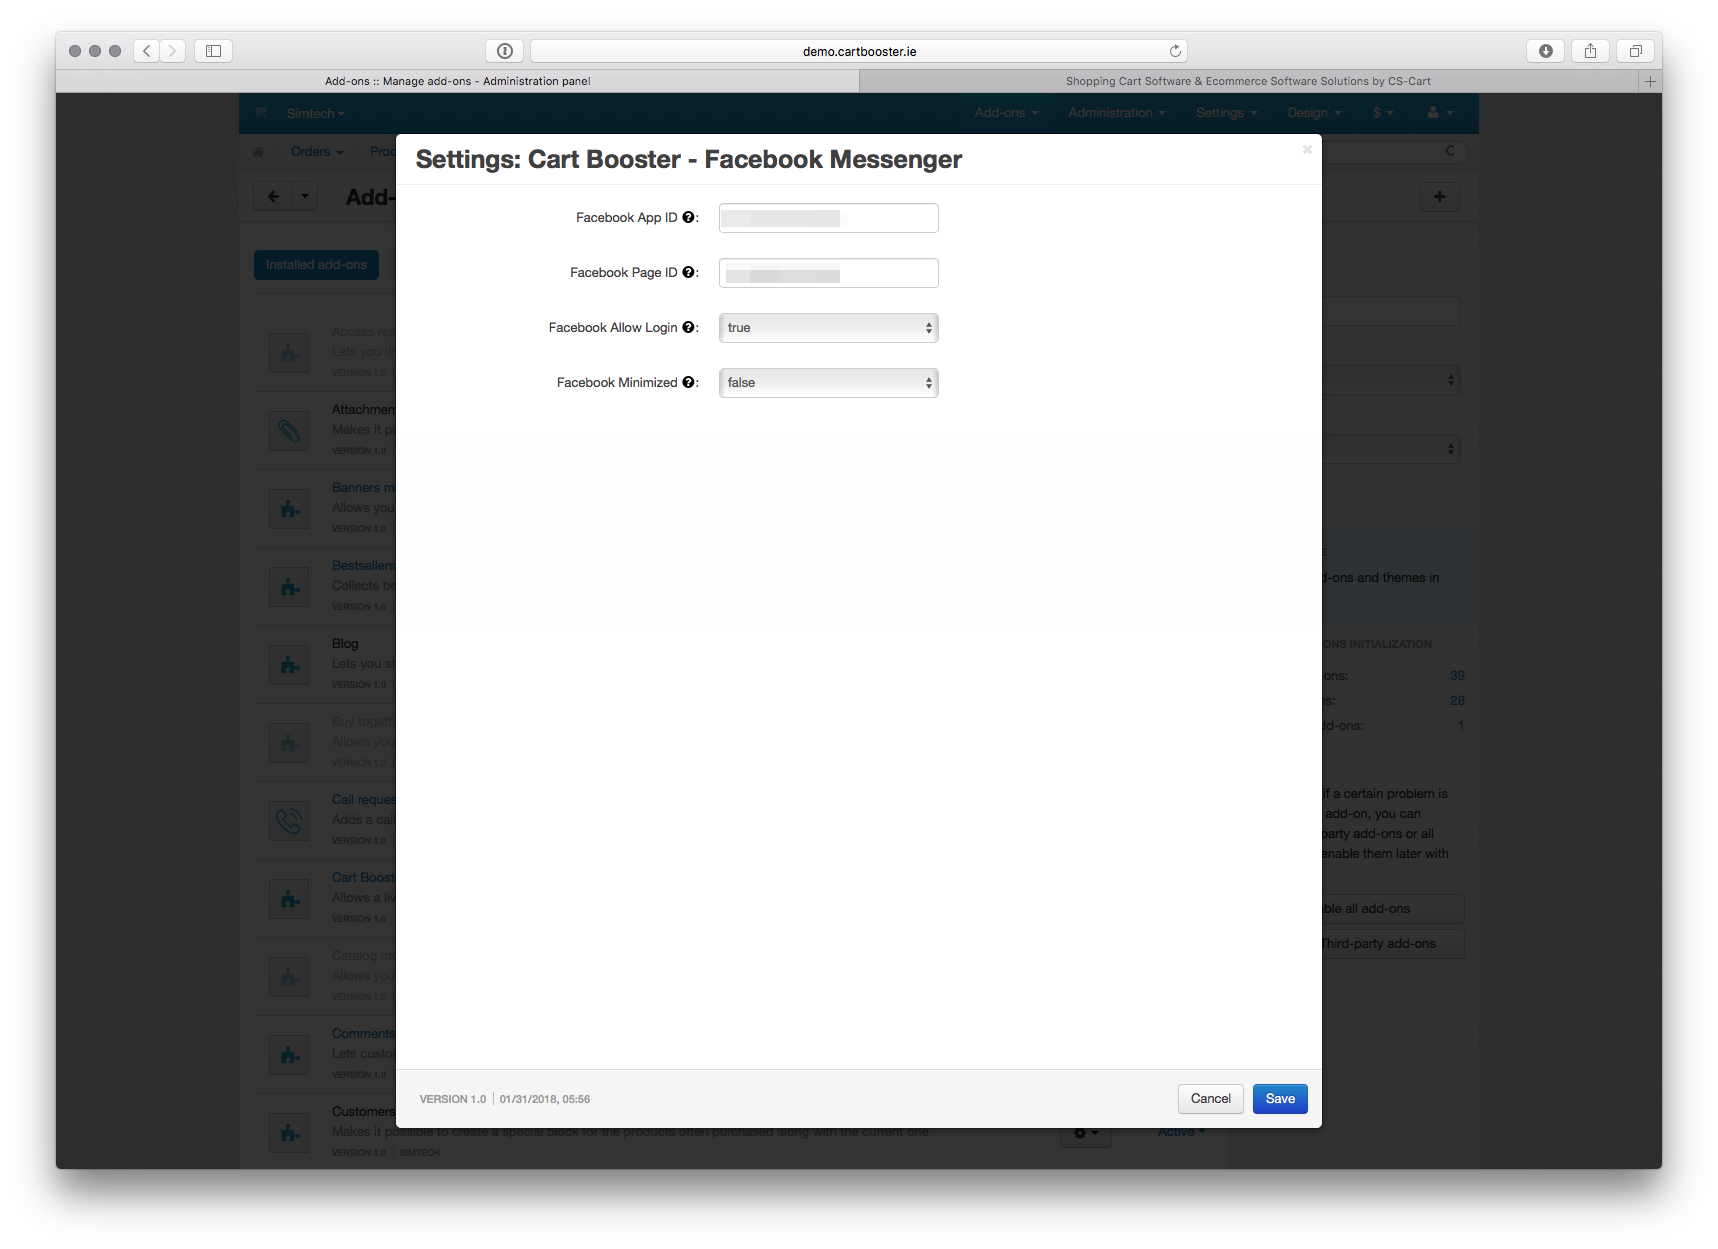Screen dimensions: 1718x1249
Task: Go forward with Safari's forward arrow
Action: click(172, 50)
